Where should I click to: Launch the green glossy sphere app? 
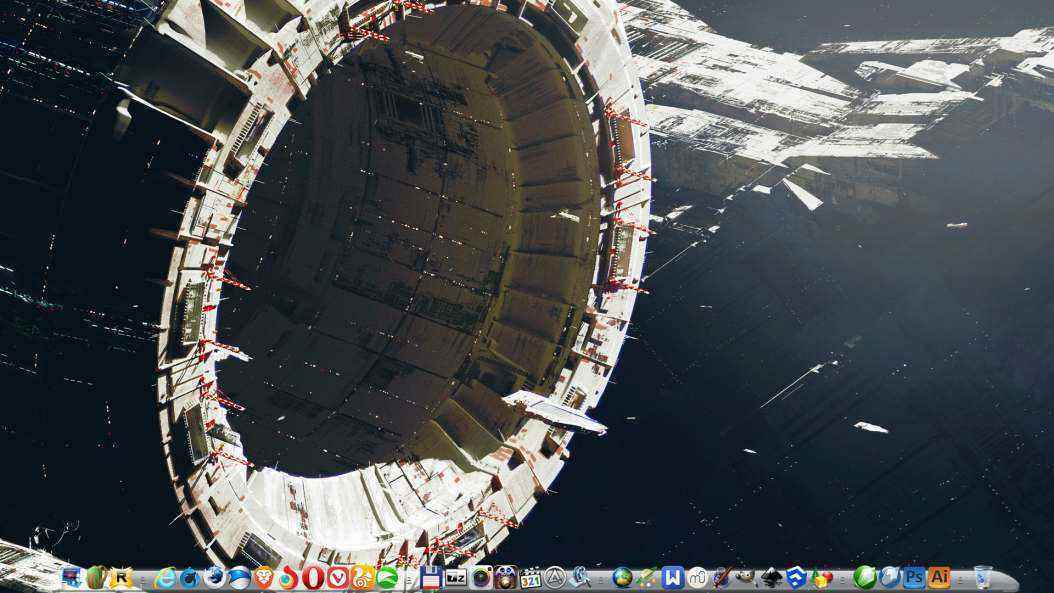[864, 578]
